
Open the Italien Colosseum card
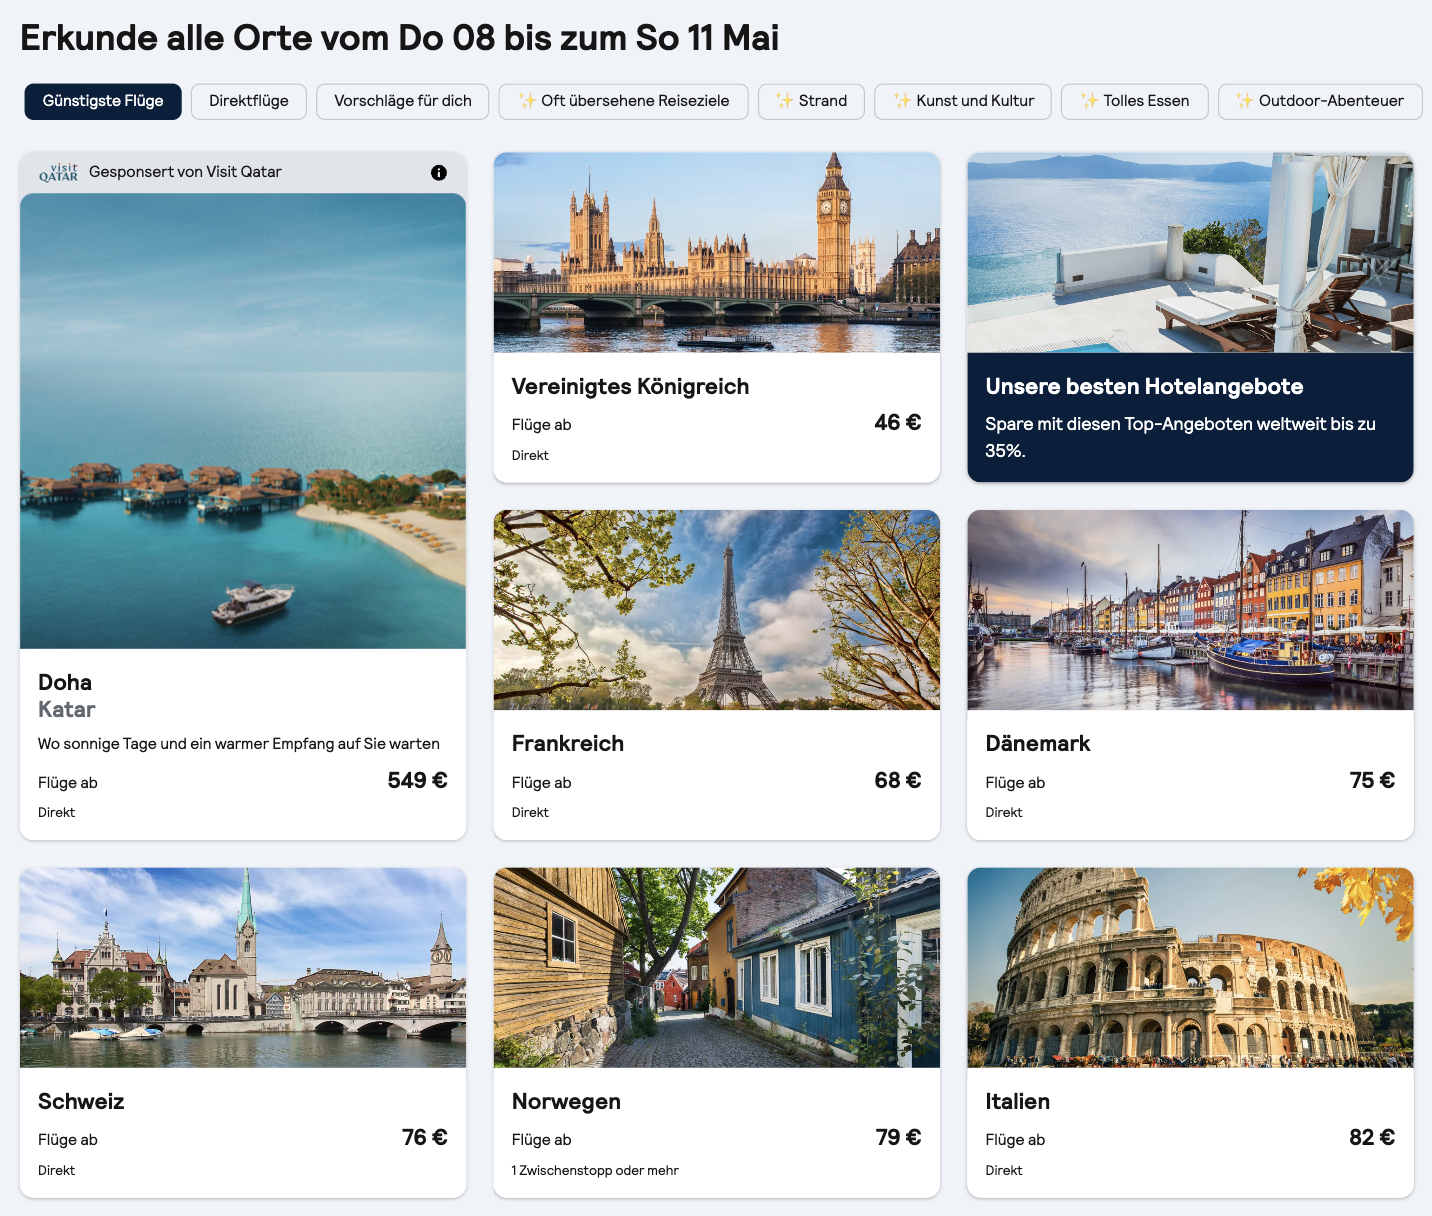(x=1190, y=1032)
